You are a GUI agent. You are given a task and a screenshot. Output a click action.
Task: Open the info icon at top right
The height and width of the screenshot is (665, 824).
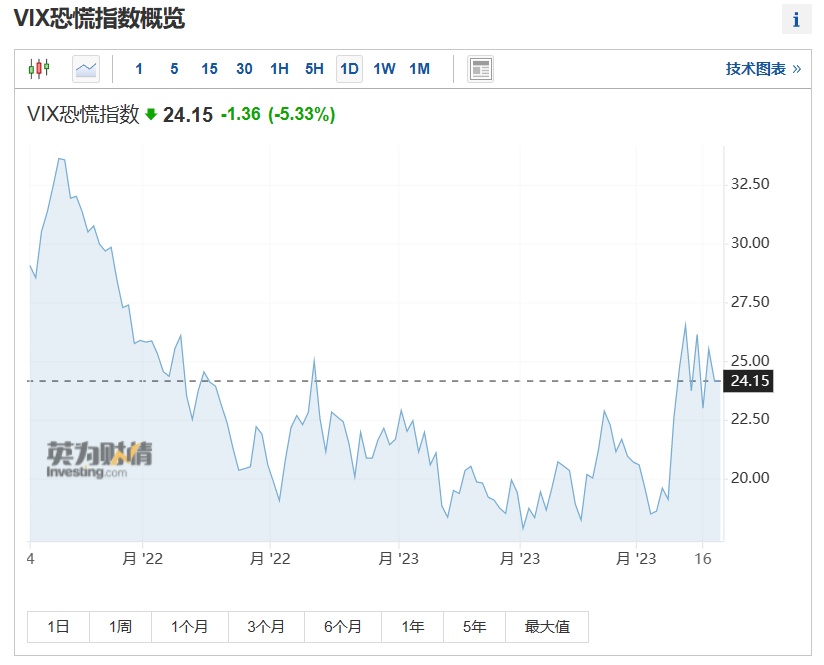pyautogui.click(x=796, y=19)
